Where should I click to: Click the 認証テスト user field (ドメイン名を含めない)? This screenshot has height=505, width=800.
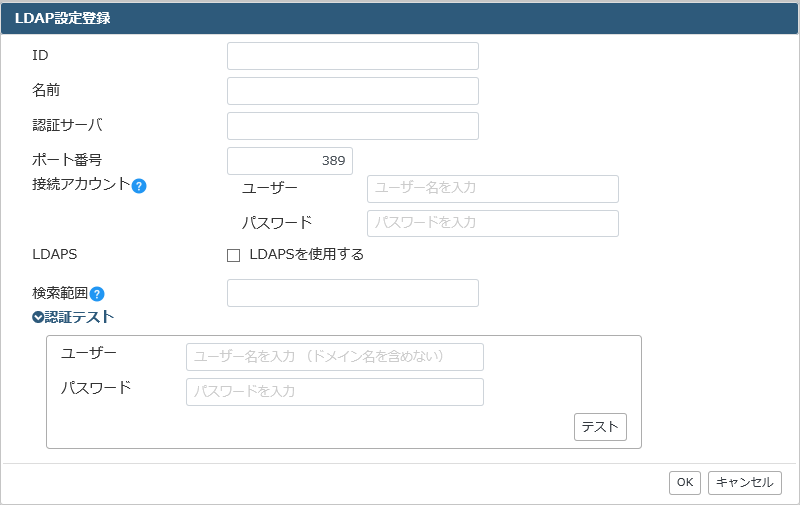coord(335,357)
